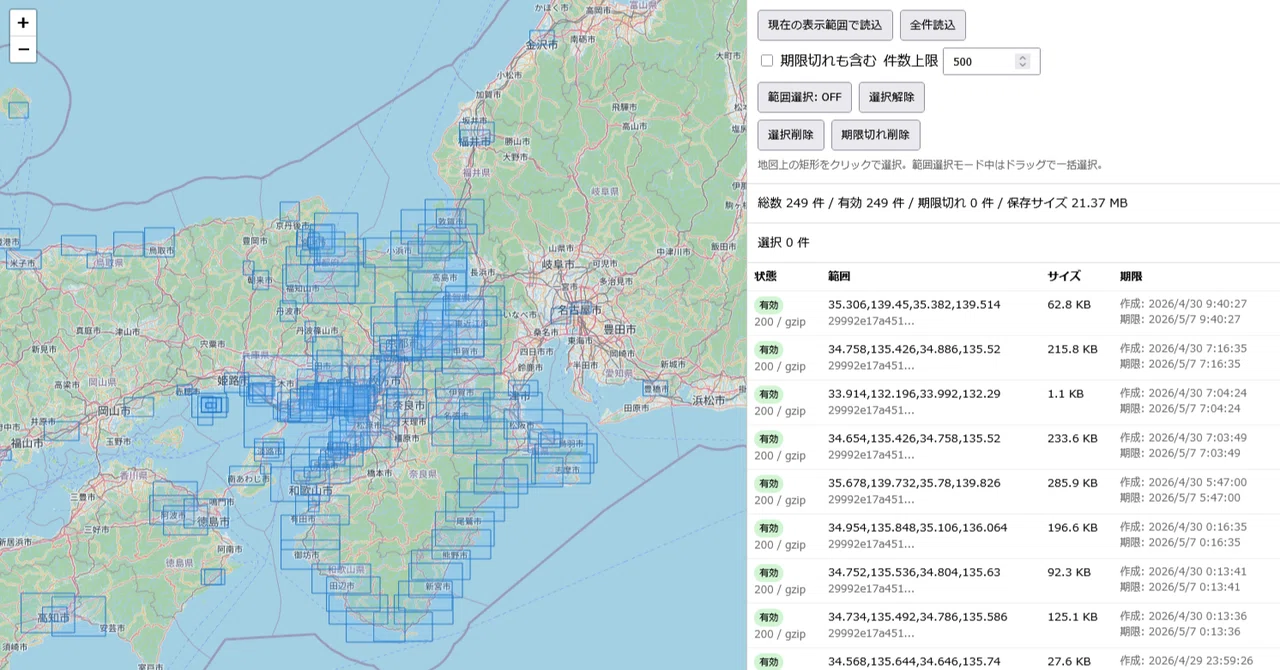Toggle 範囲選択: OFF mode button
1280x670 pixels.
point(805,97)
